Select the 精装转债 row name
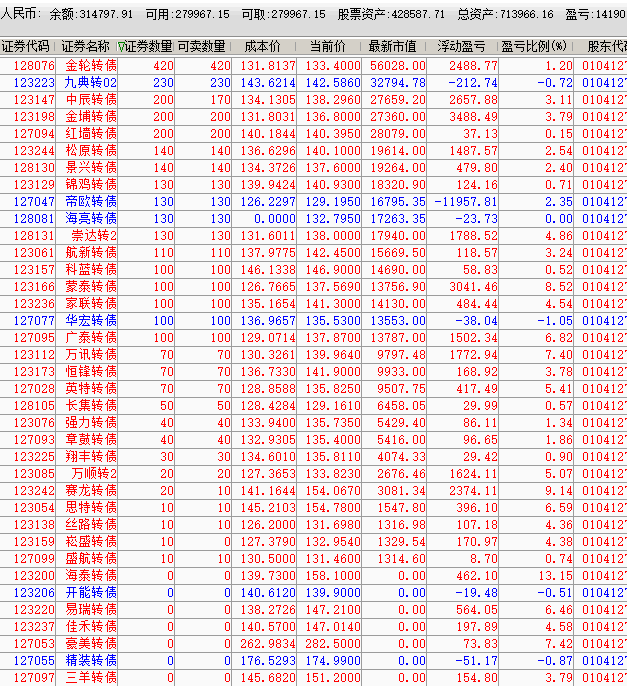Image resolution: width=627 pixels, height=686 pixels. 91,661
